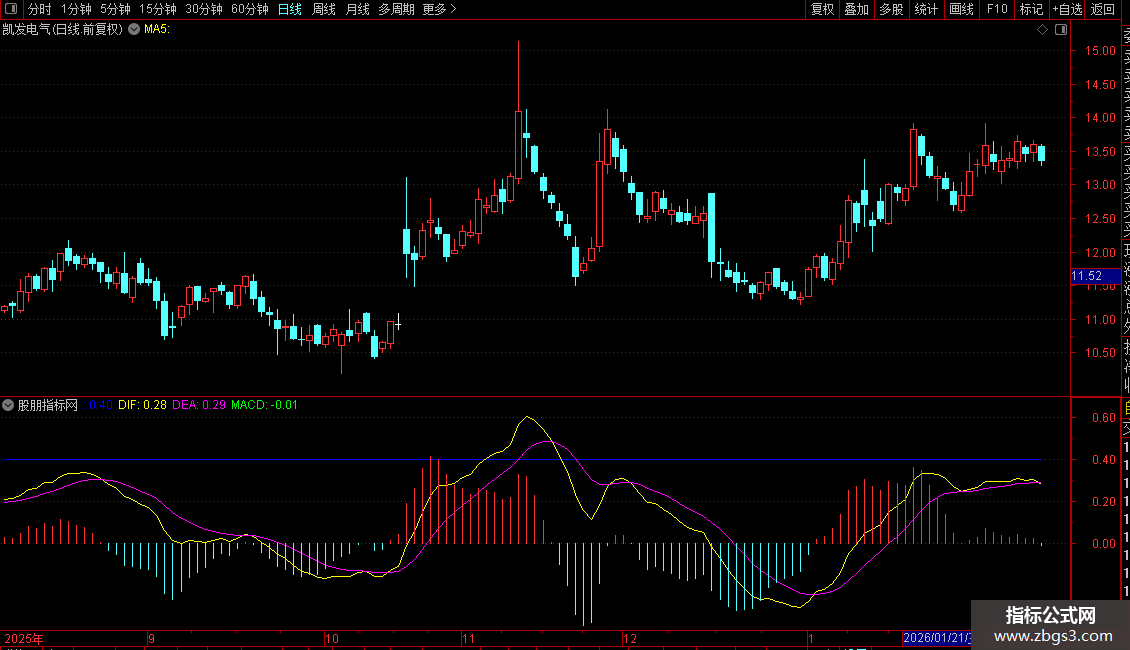Expand the 股朋指标网 indicator dropdown arrow
The image size is (1130, 650).
9,405
